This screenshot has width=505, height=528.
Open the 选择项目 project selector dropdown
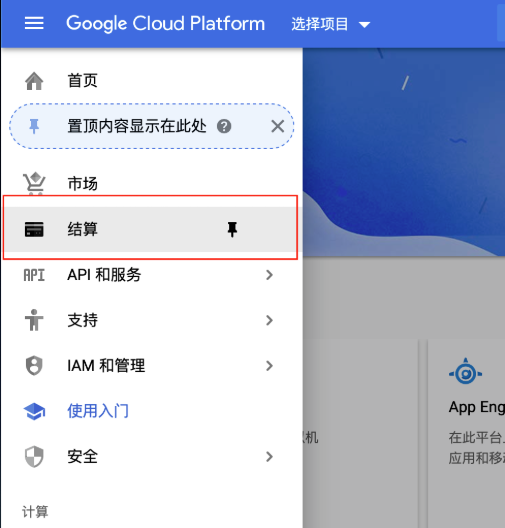331,24
